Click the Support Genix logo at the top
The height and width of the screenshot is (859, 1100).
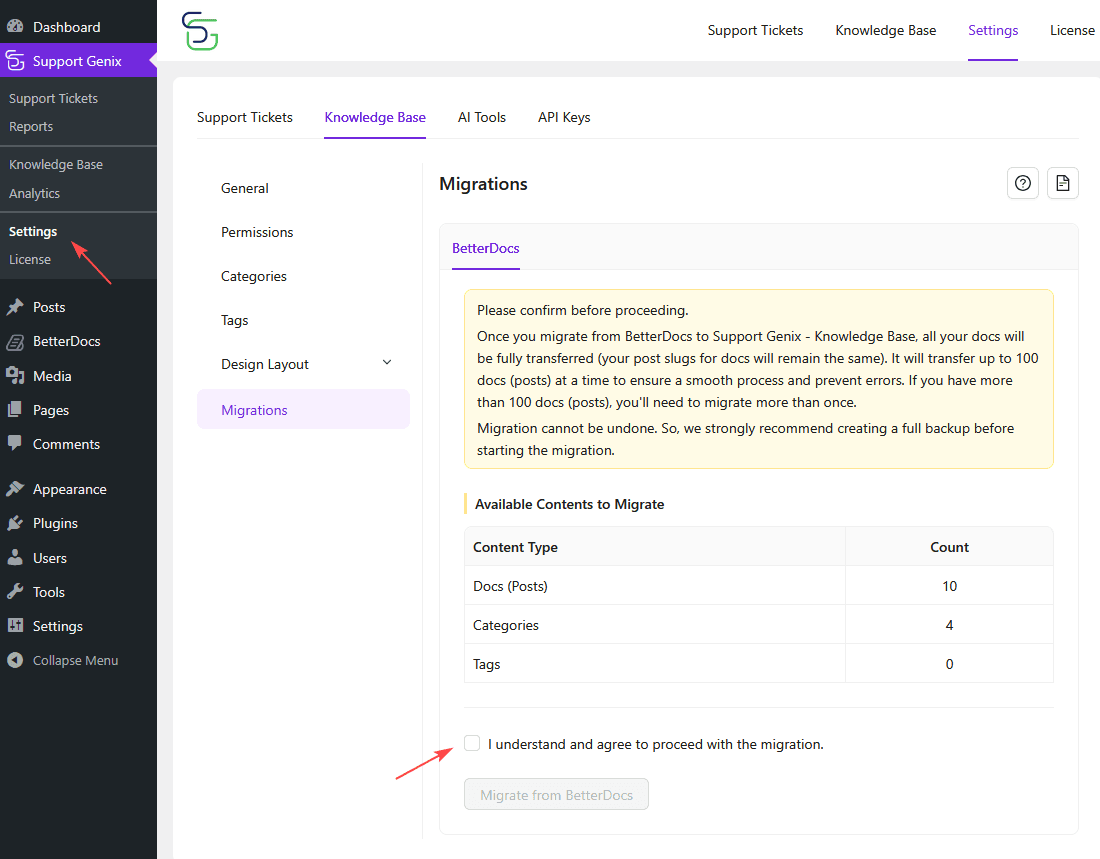tap(199, 31)
